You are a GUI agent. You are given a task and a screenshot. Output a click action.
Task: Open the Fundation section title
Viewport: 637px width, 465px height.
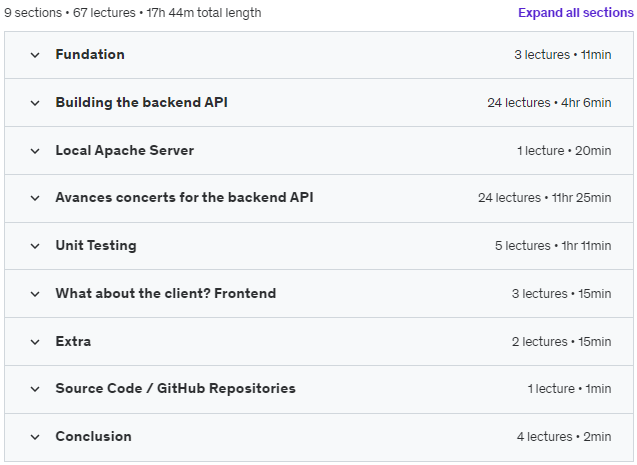click(90, 54)
